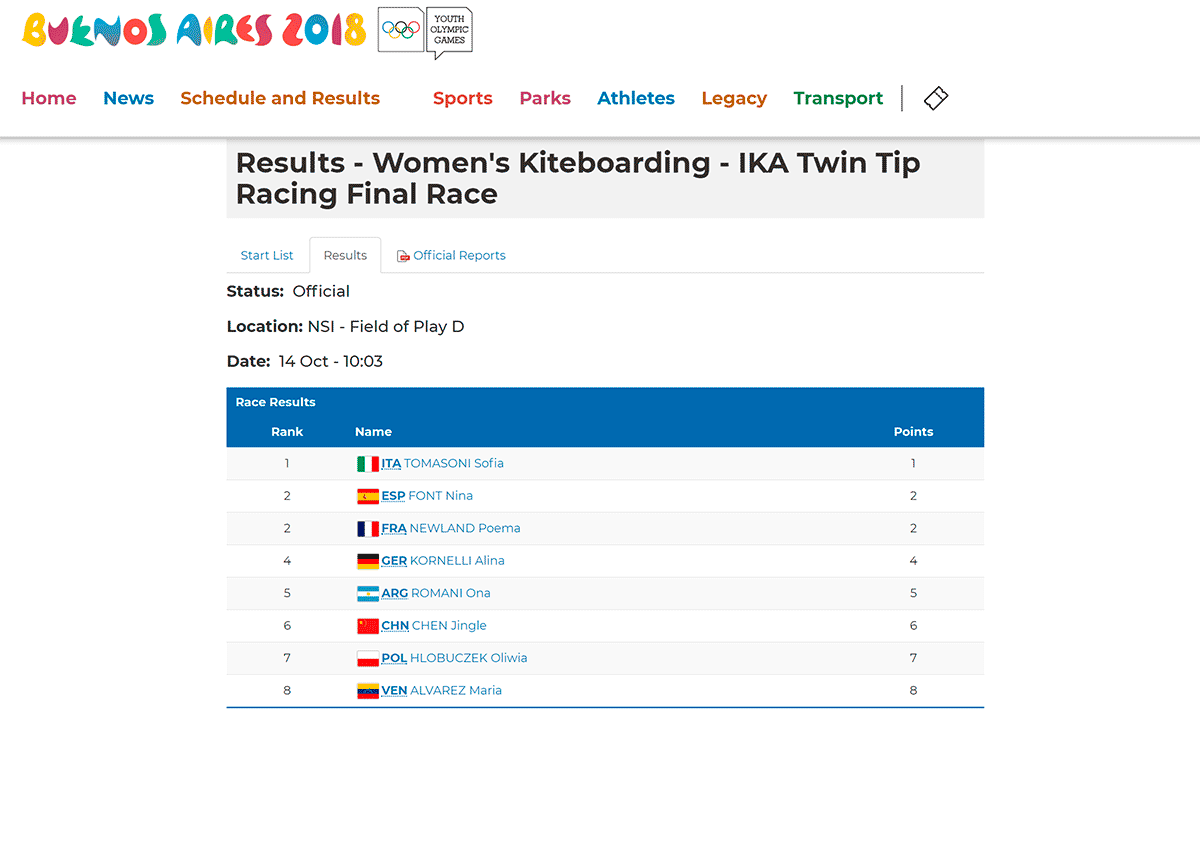Click the Argentine flag beside ROMANI Ona
Screen dimensions: 1200x845
point(368,593)
